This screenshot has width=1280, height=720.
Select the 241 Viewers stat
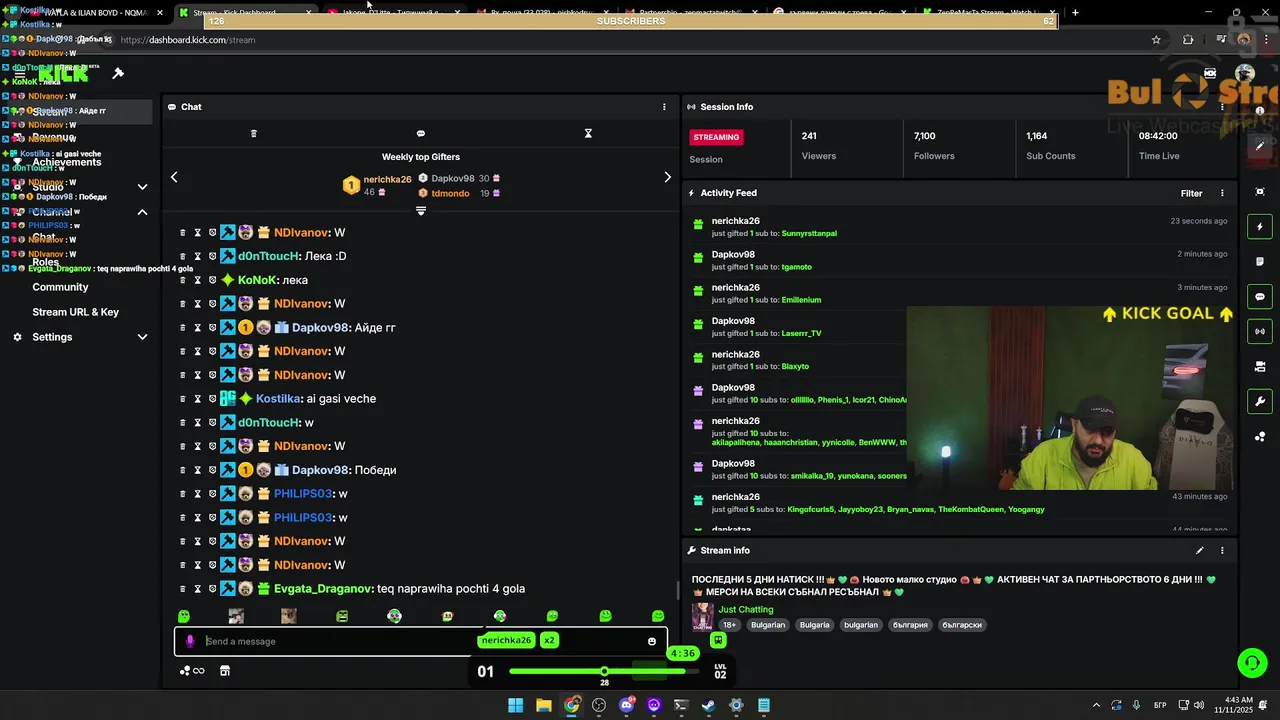pos(819,145)
